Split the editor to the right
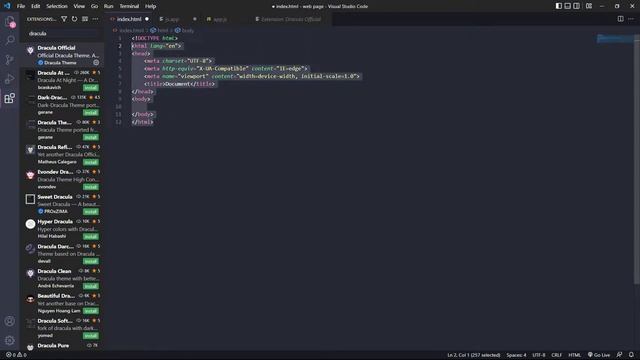The height and width of the screenshot is (360, 640). point(620,19)
